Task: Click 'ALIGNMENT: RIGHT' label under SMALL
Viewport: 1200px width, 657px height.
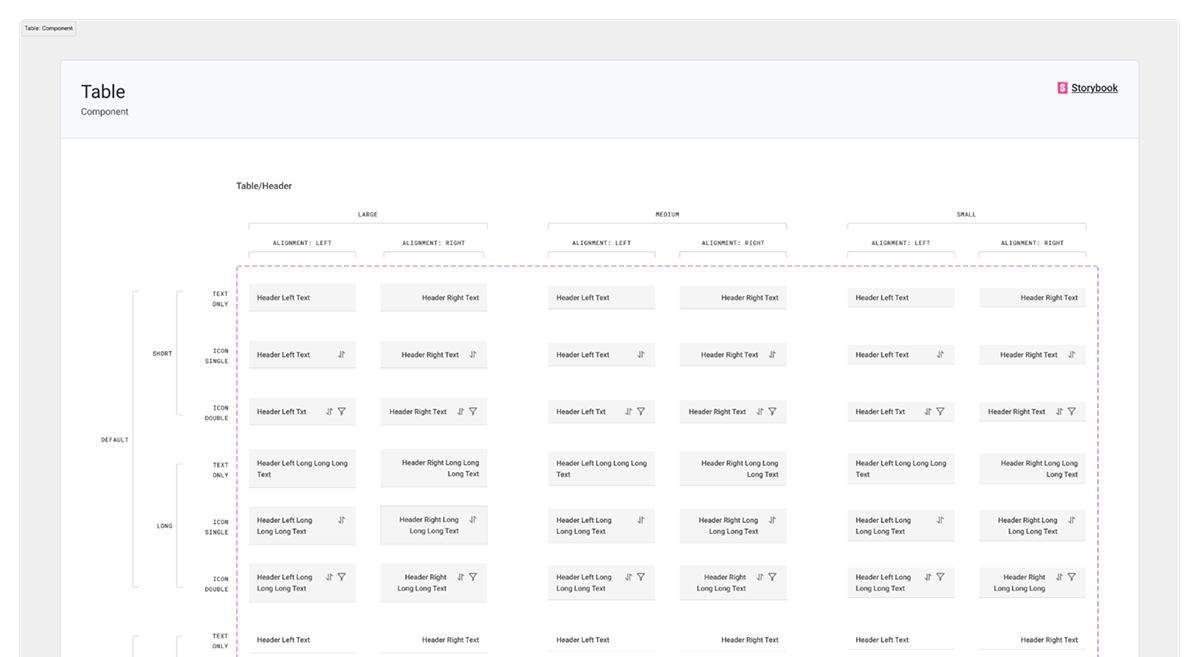Action: tap(1032, 243)
